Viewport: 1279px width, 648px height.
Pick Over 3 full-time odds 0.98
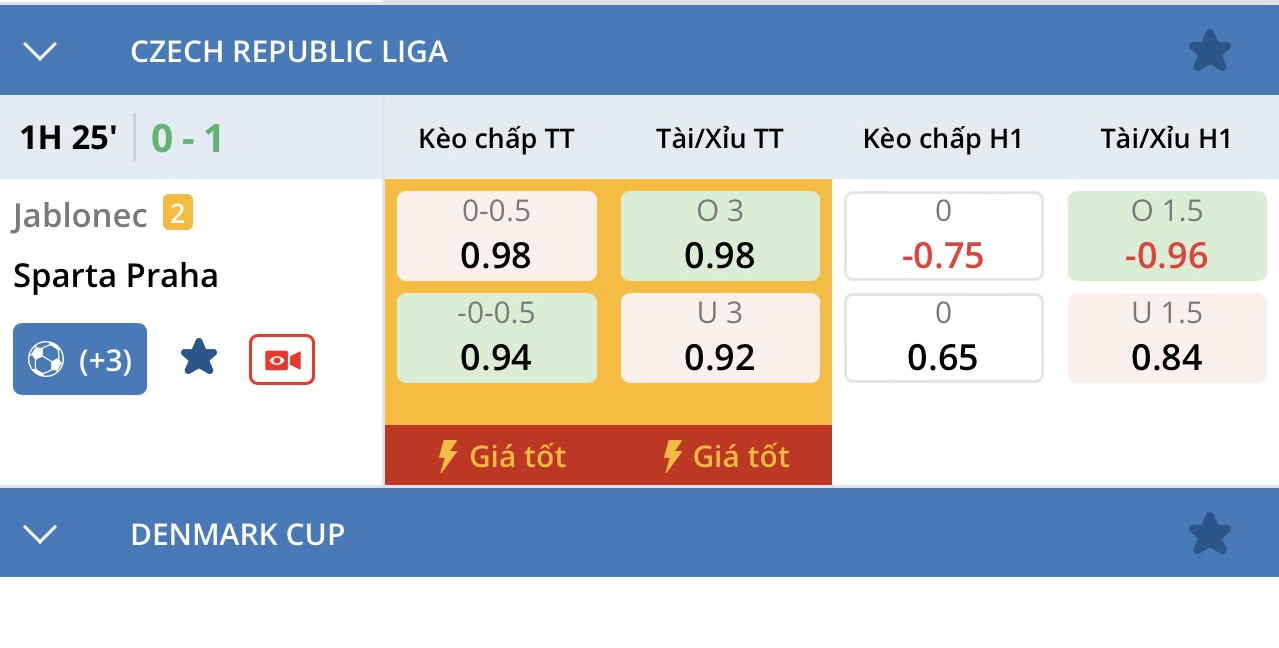coord(720,236)
